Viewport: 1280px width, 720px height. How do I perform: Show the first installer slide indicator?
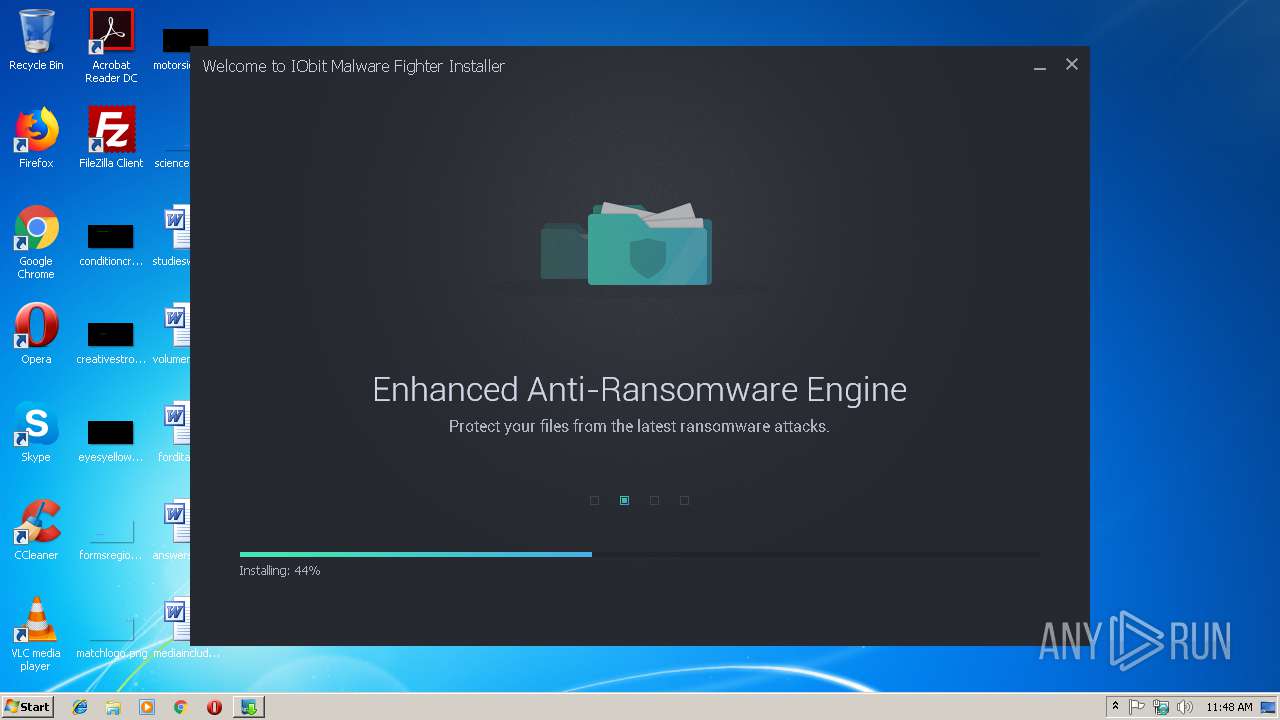[594, 500]
